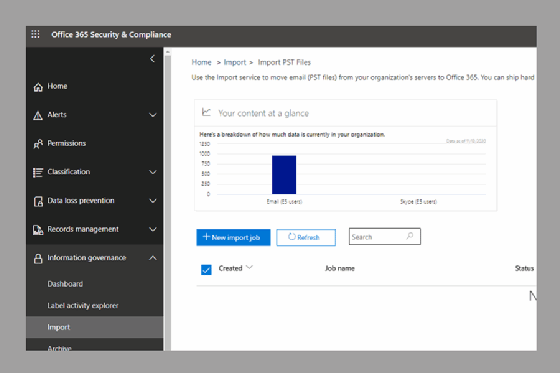Click the Alerts warning triangle icon
The height and width of the screenshot is (373, 560).
coord(38,115)
